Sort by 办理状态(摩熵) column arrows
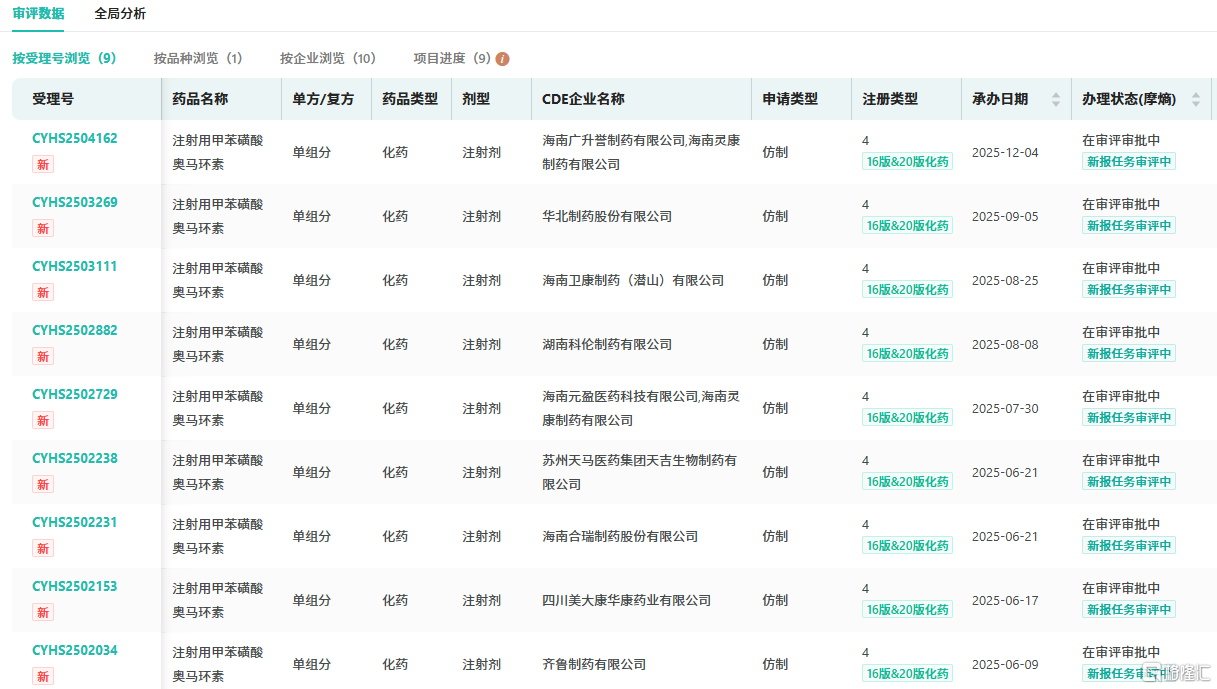 pyautogui.click(x=1195, y=99)
